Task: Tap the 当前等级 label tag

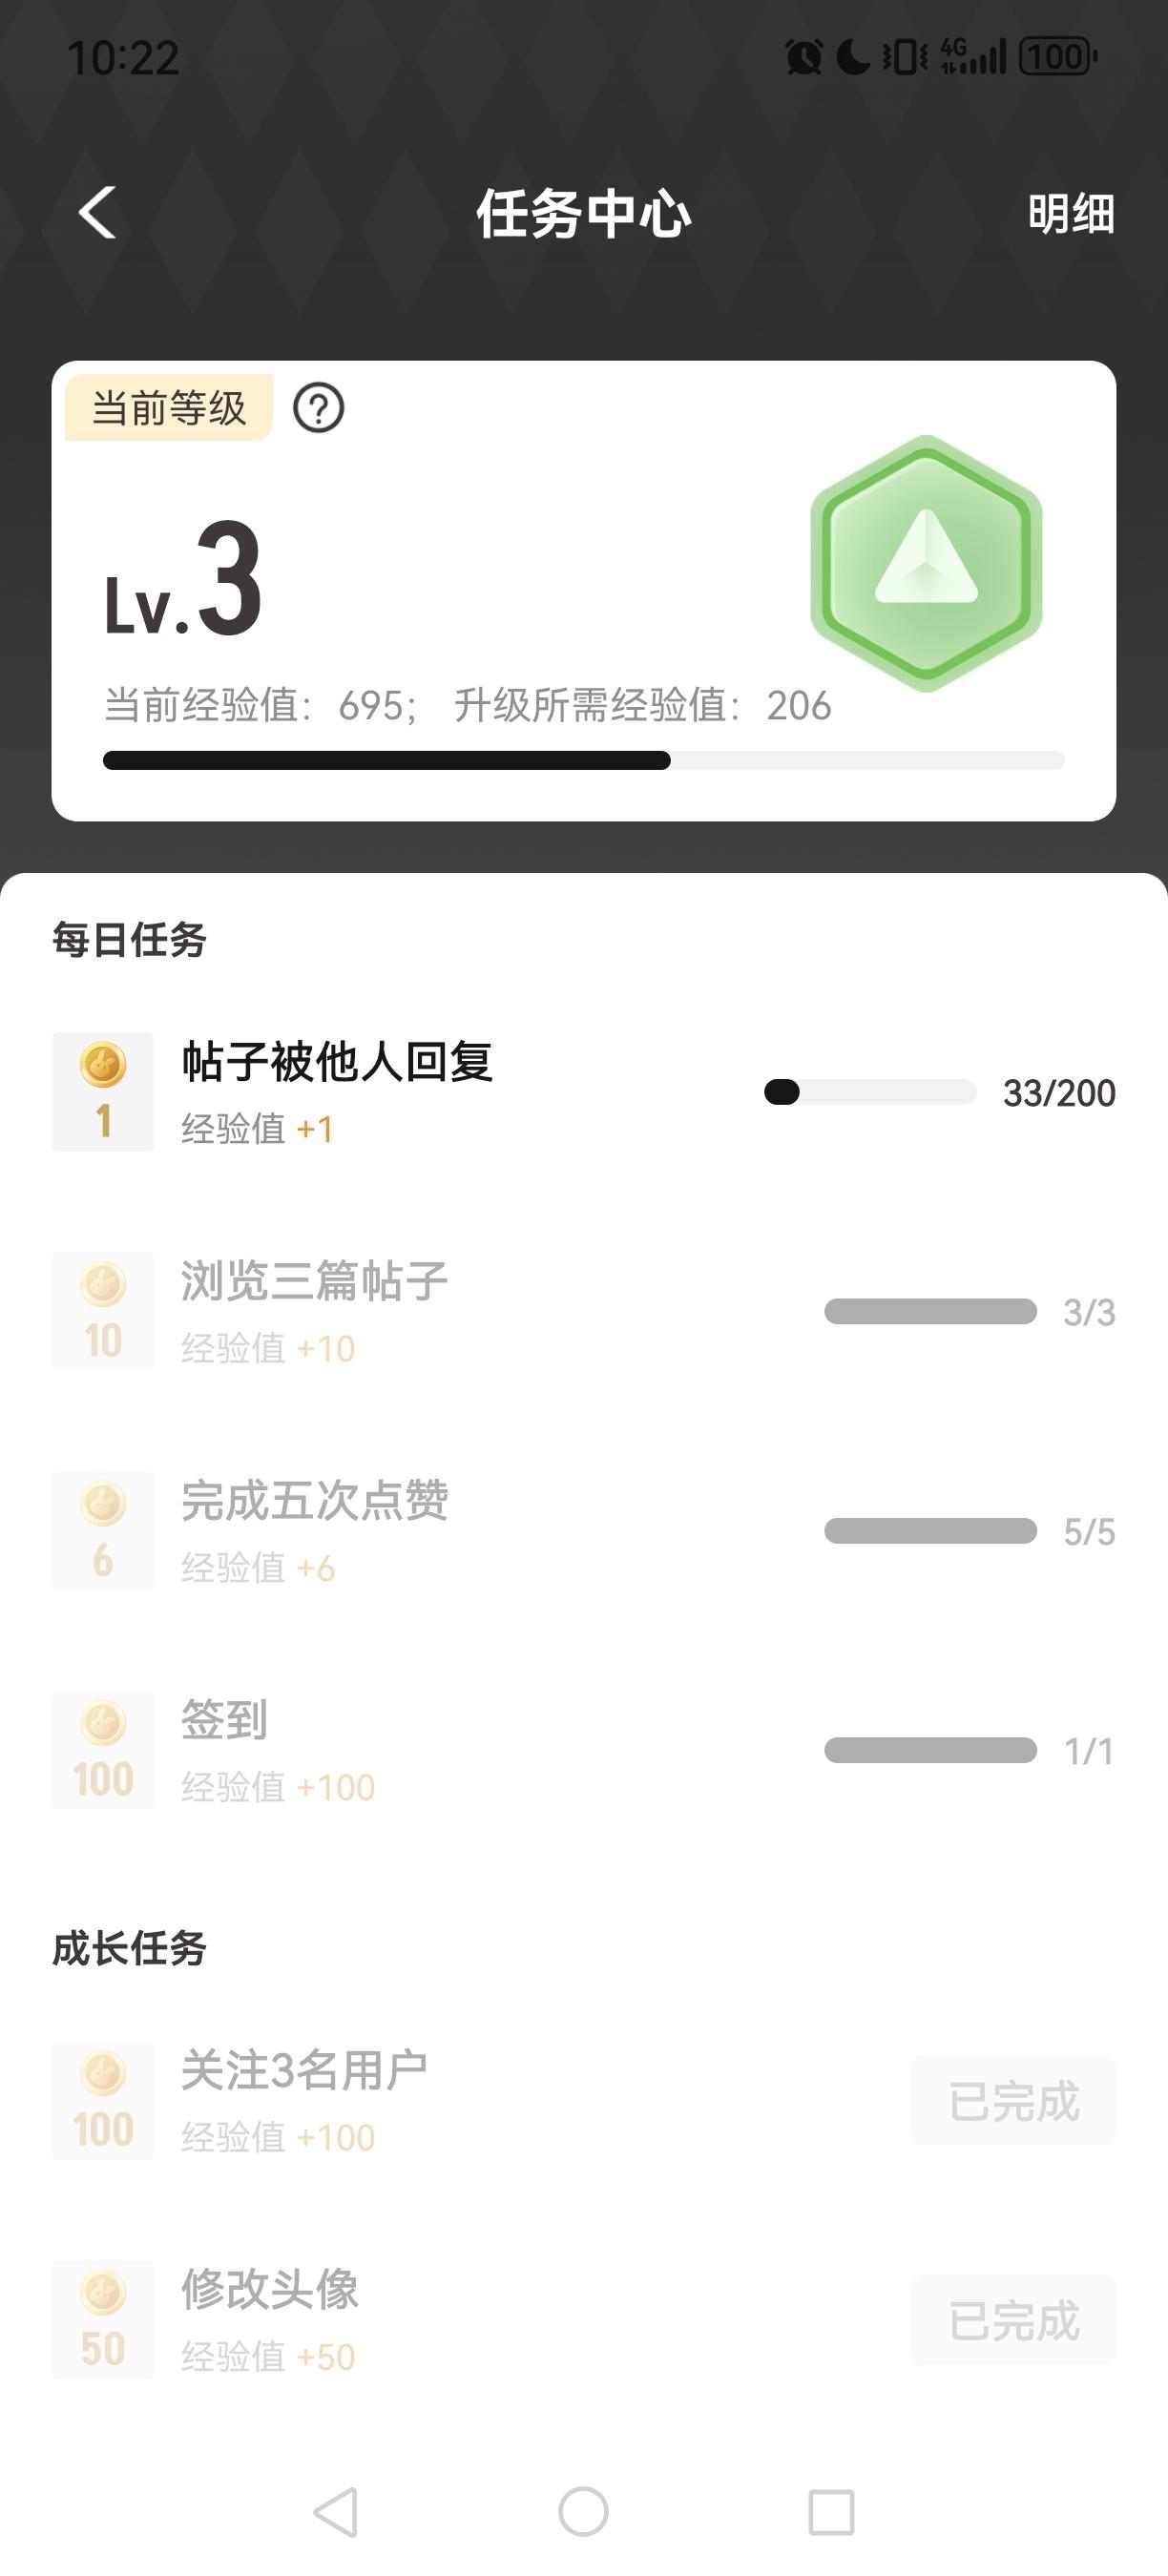Action: click(x=168, y=408)
